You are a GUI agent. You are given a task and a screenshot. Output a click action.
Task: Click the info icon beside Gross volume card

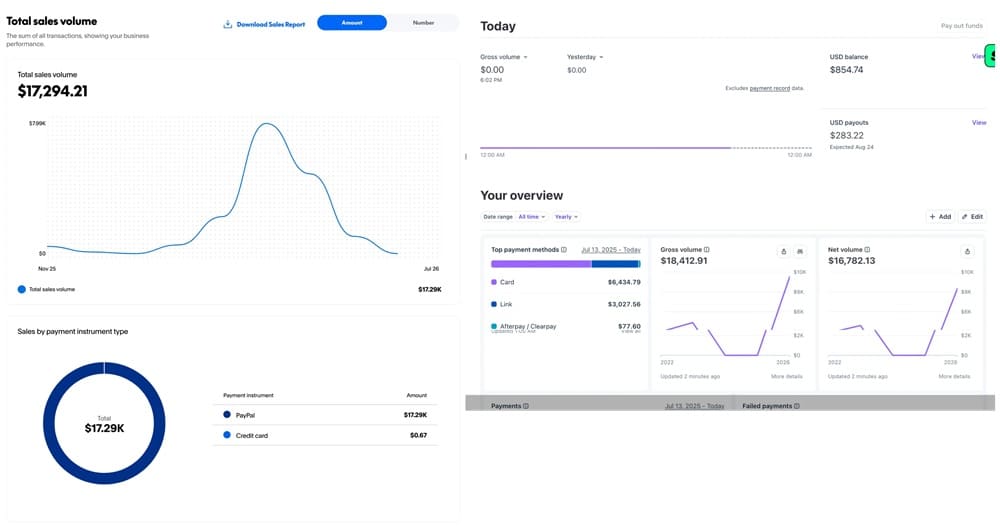point(707,250)
